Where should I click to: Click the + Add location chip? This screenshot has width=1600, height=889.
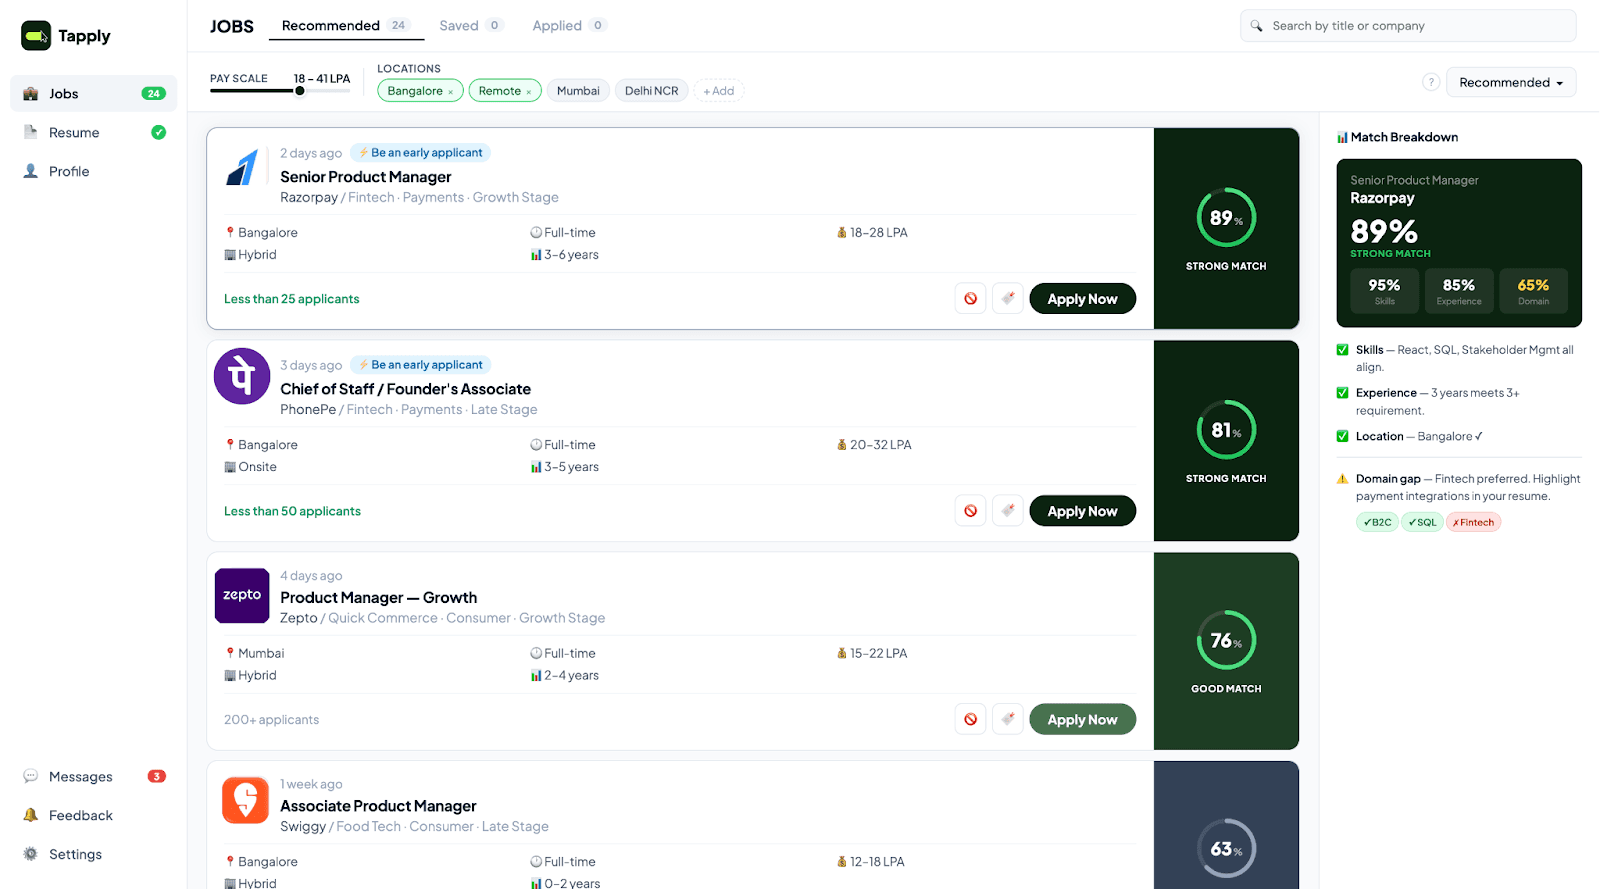tap(719, 91)
